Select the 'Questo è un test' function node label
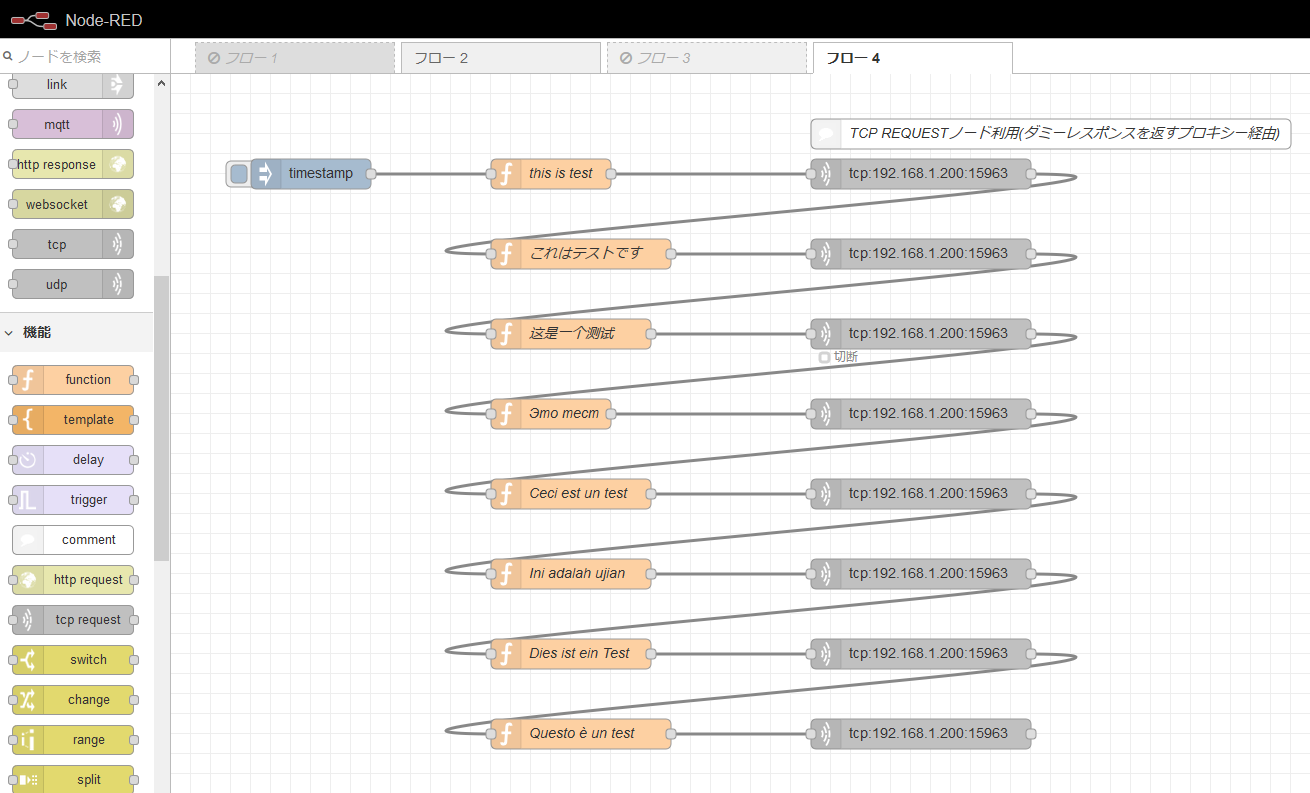Image resolution: width=1310 pixels, height=793 pixels. coord(582,734)
